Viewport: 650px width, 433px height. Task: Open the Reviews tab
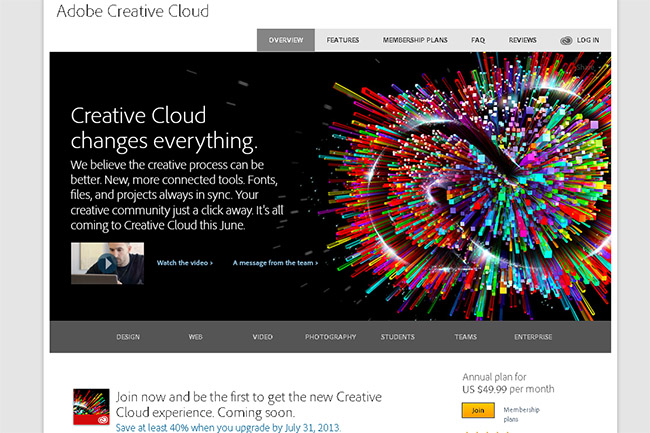pyautogui.click(x=522, y=40)
